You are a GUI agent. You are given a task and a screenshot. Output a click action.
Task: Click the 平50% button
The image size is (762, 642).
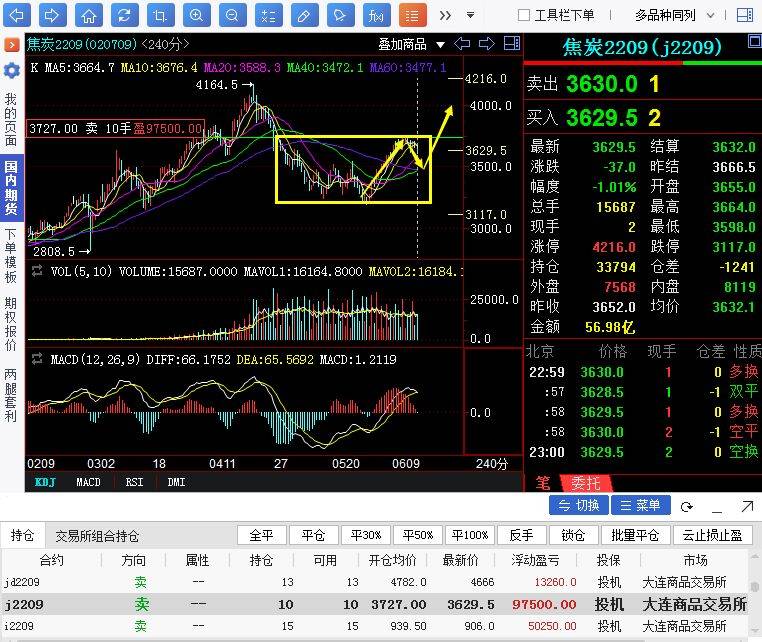[417, 535]
